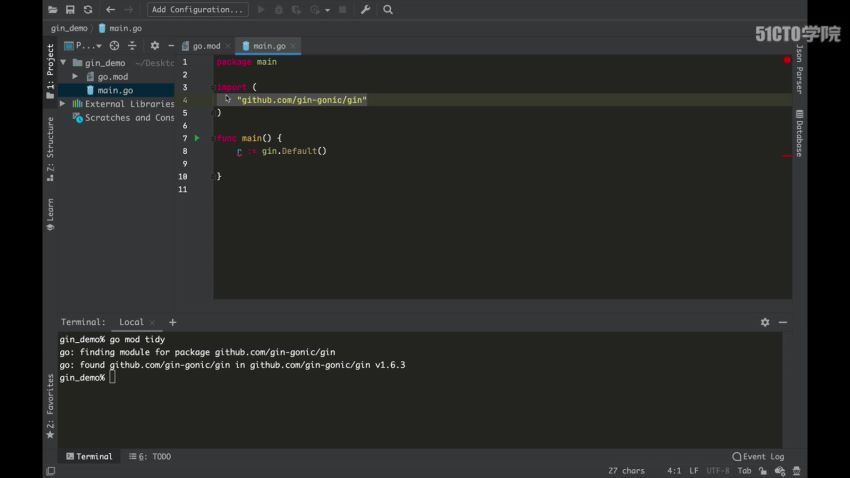
Task: Click the Search Everywhere magnifier icon
Action: (388, 10)
